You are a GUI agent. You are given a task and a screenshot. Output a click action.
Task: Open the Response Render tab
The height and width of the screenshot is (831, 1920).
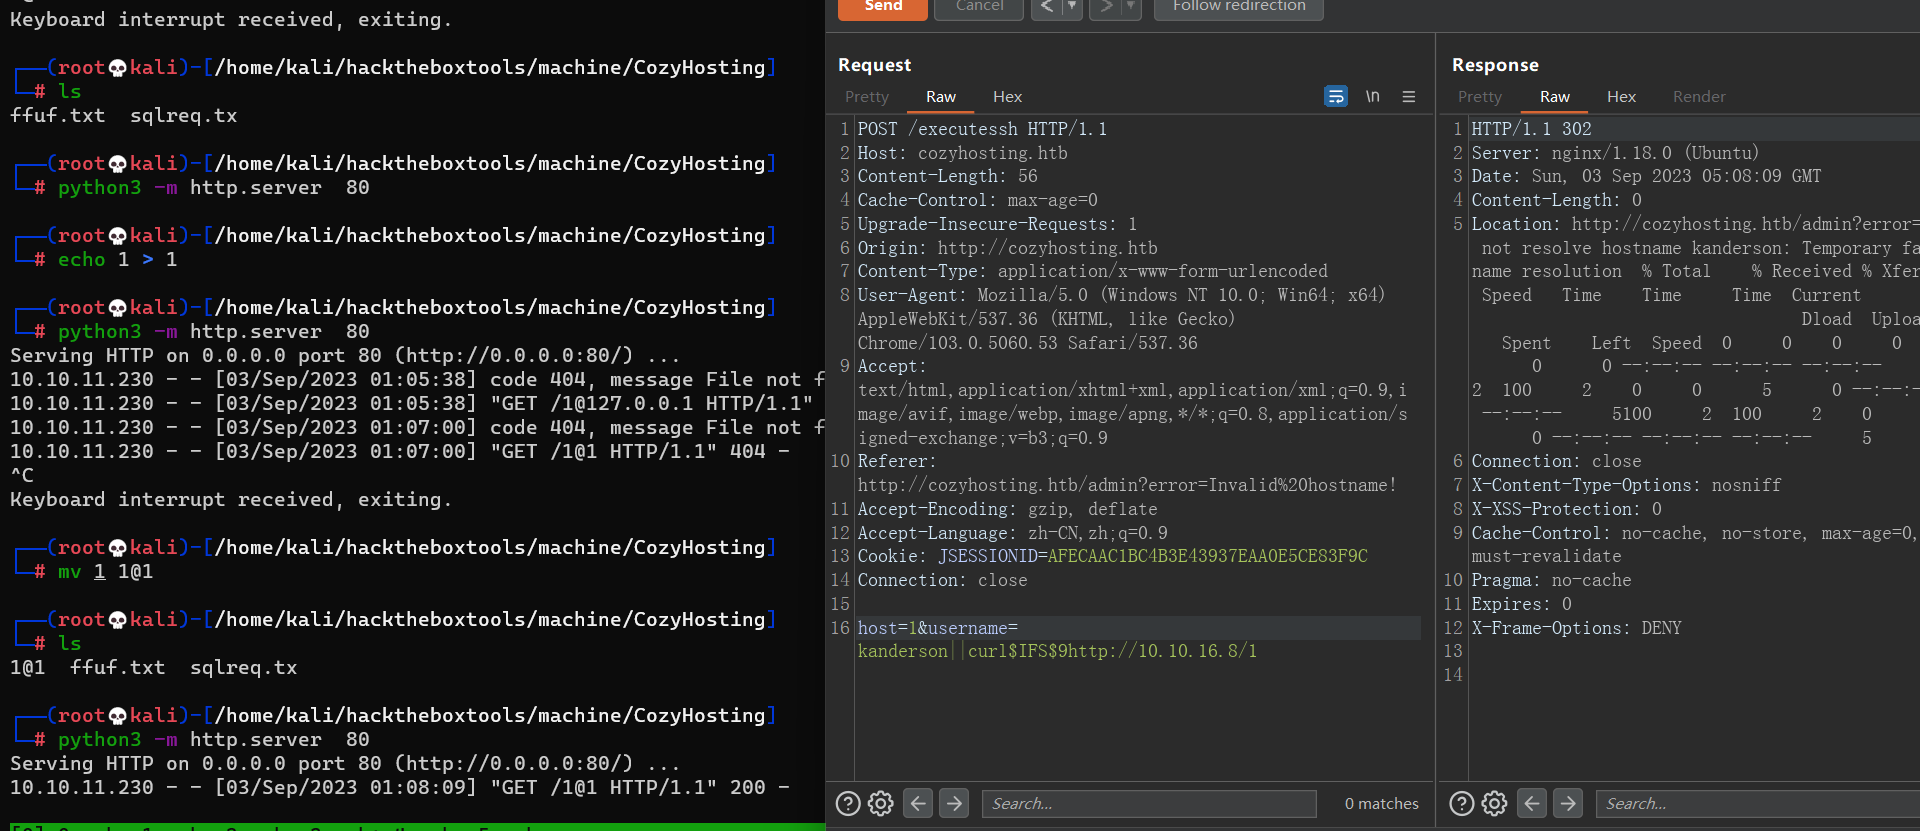1699,97
